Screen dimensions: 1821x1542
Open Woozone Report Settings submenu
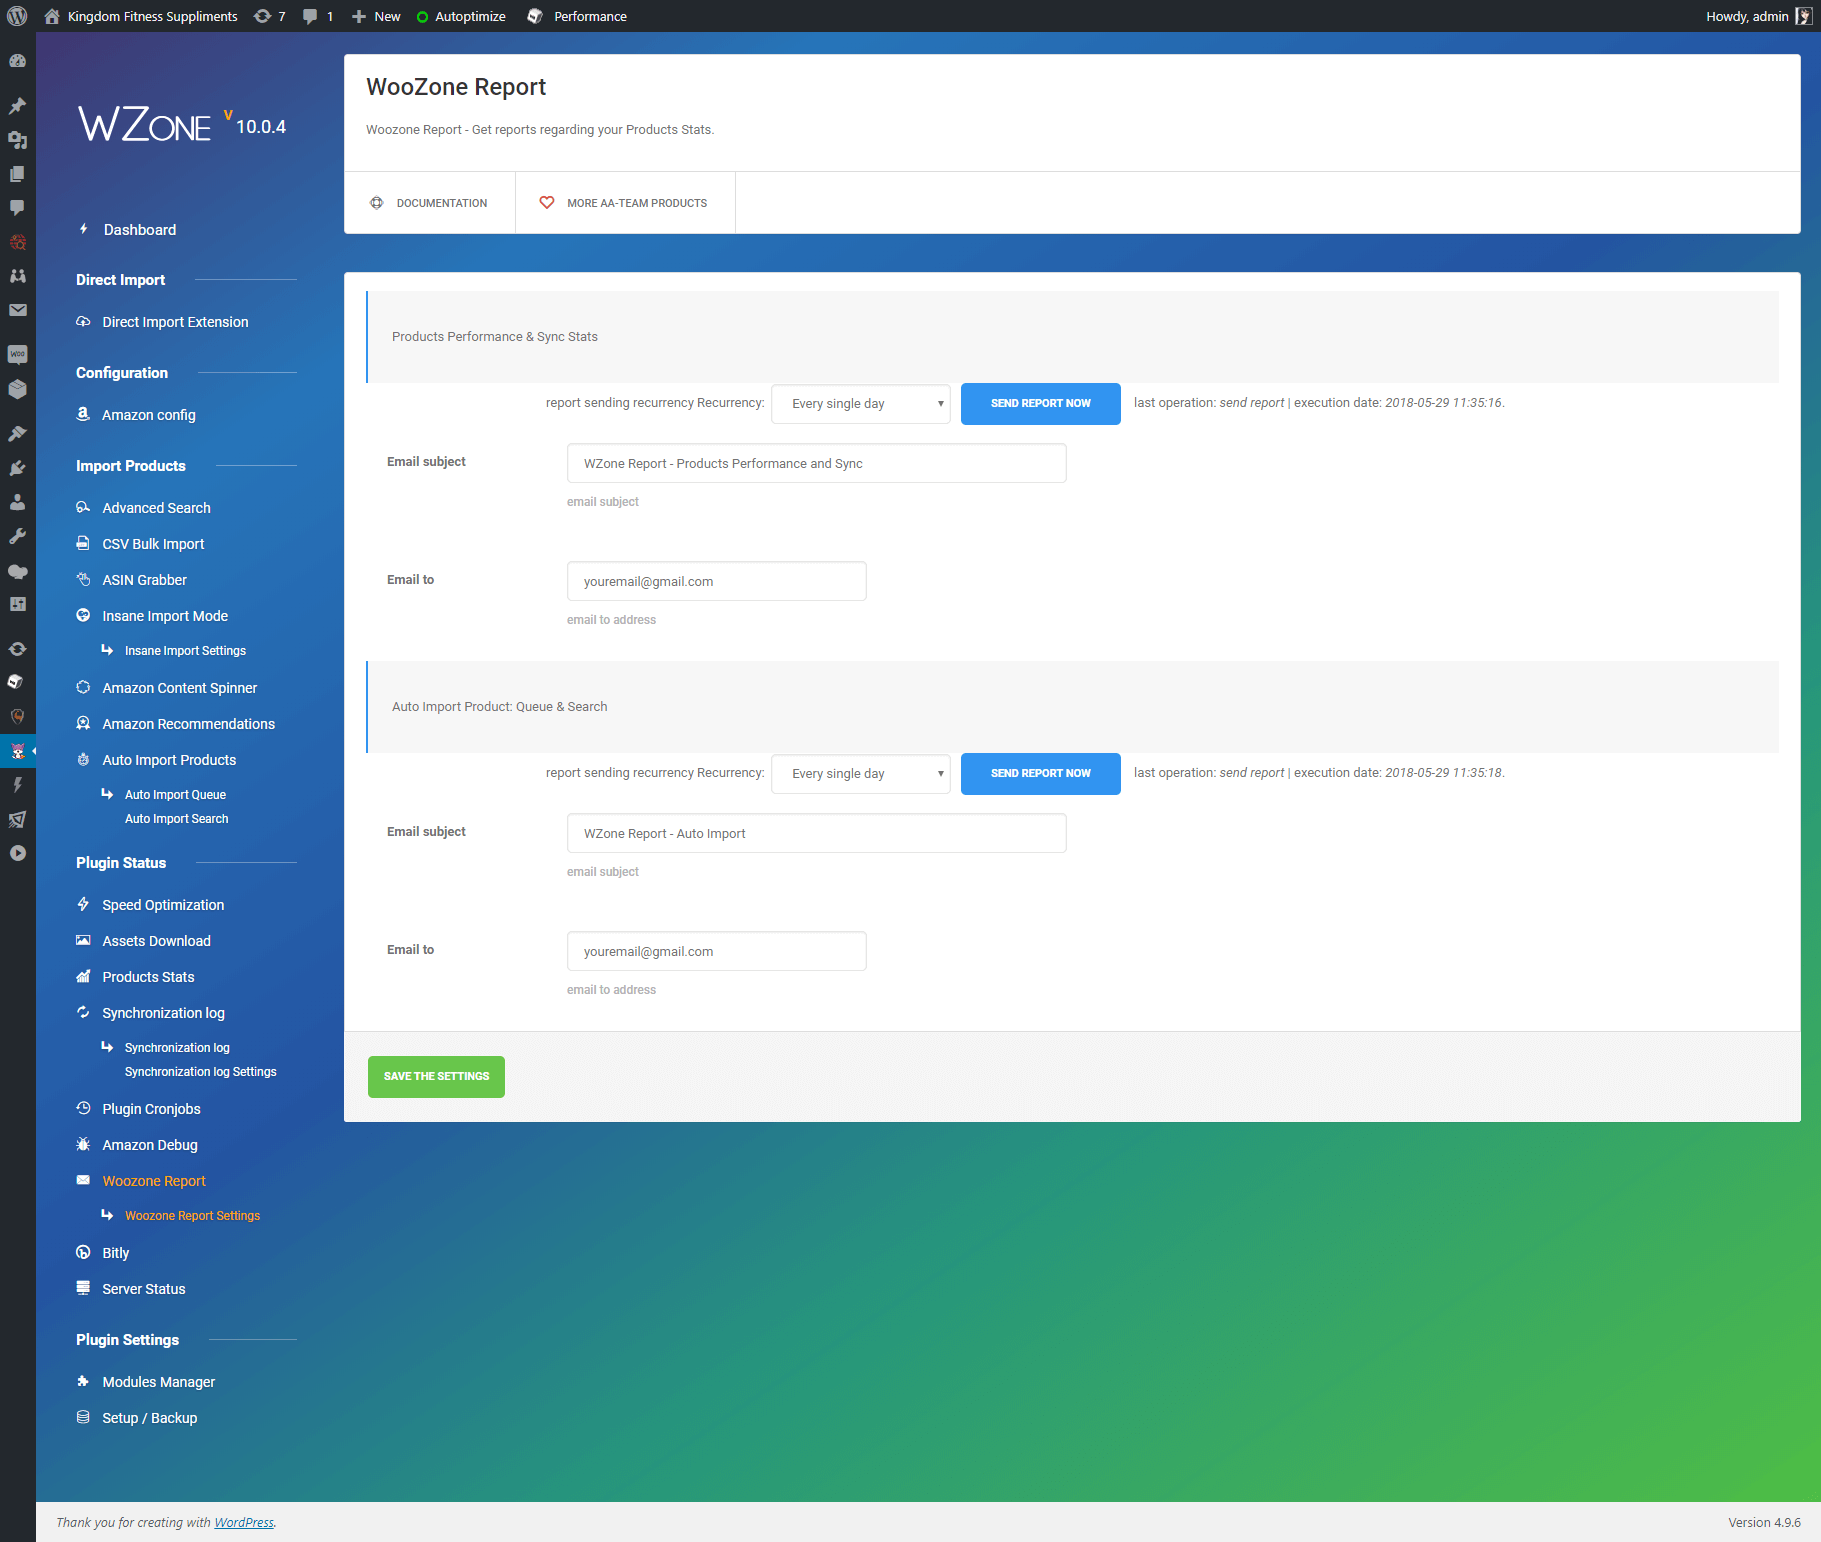pyautogui.click(x=192, y=1216)
